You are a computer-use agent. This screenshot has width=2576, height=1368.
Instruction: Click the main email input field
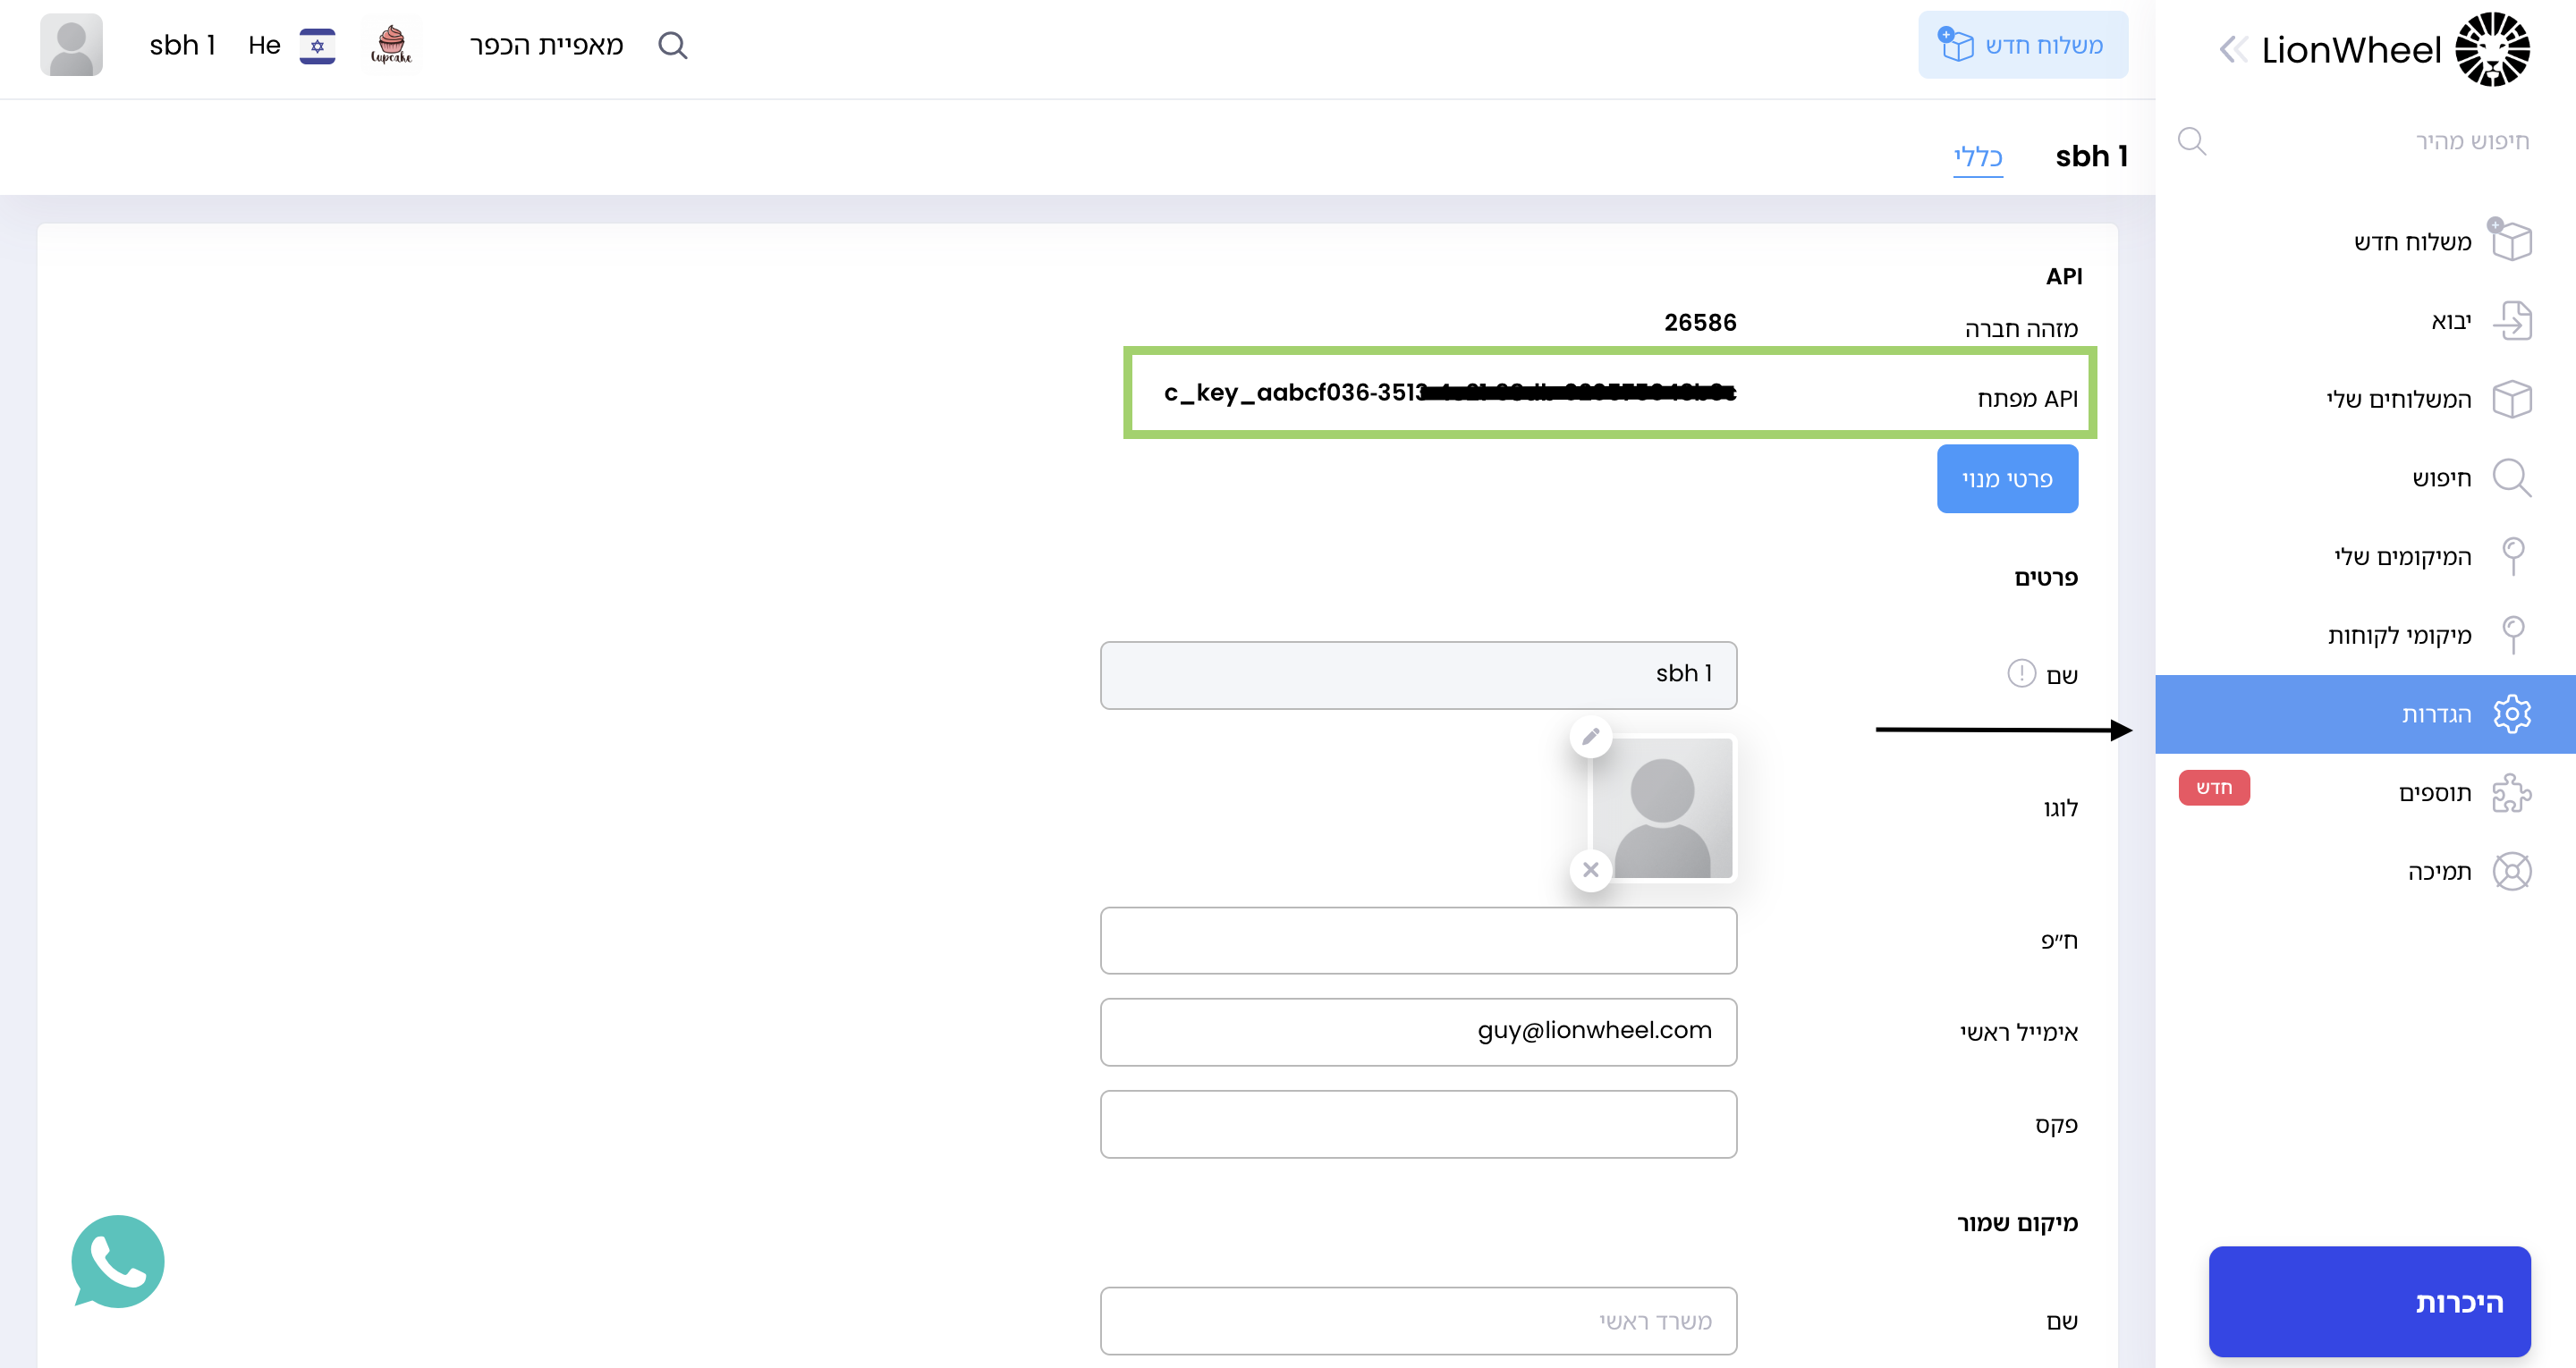pyautogui.click(x=1418, y=1032)
